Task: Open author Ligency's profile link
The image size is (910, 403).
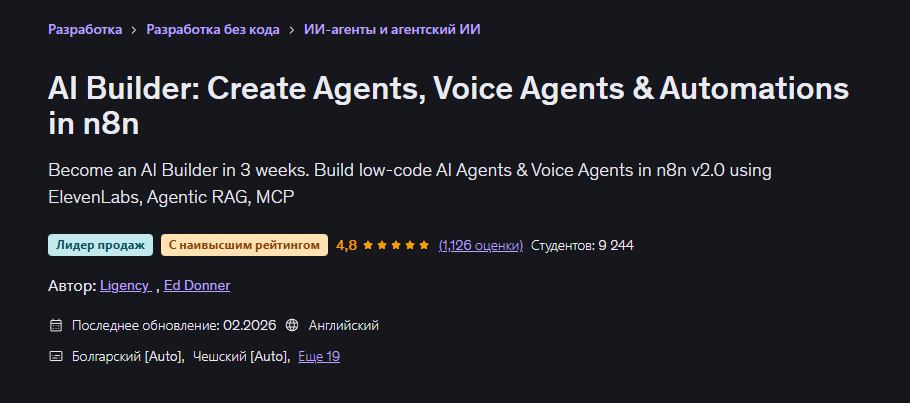Action: click(124, 286)
